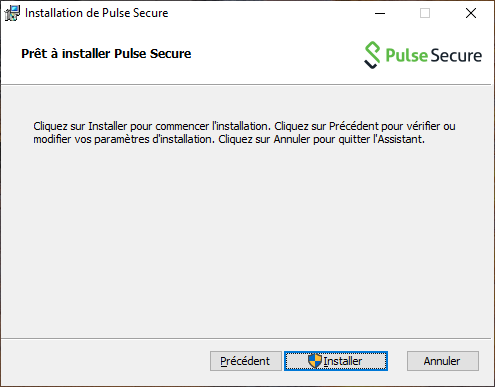495x387 pixels.
Task: Click the green Pulse Secure logo symbol
Action: click(372, 55)
